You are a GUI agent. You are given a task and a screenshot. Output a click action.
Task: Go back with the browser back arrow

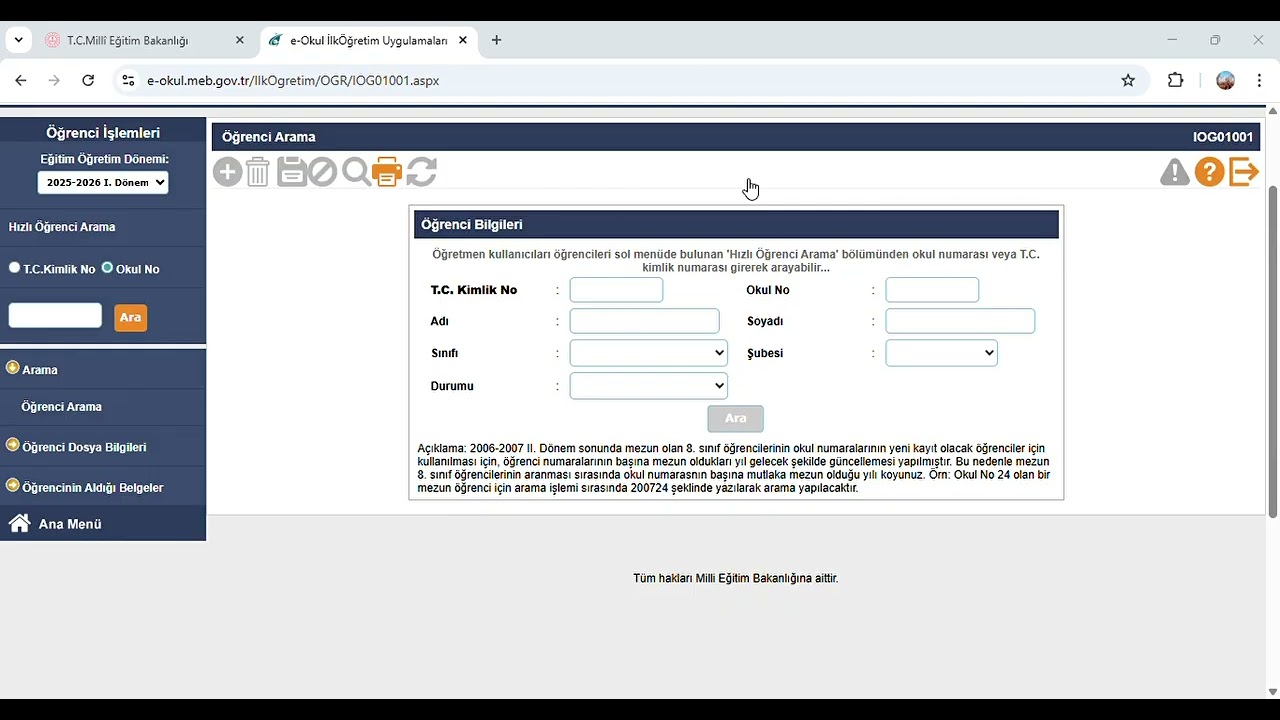[21, 80]
